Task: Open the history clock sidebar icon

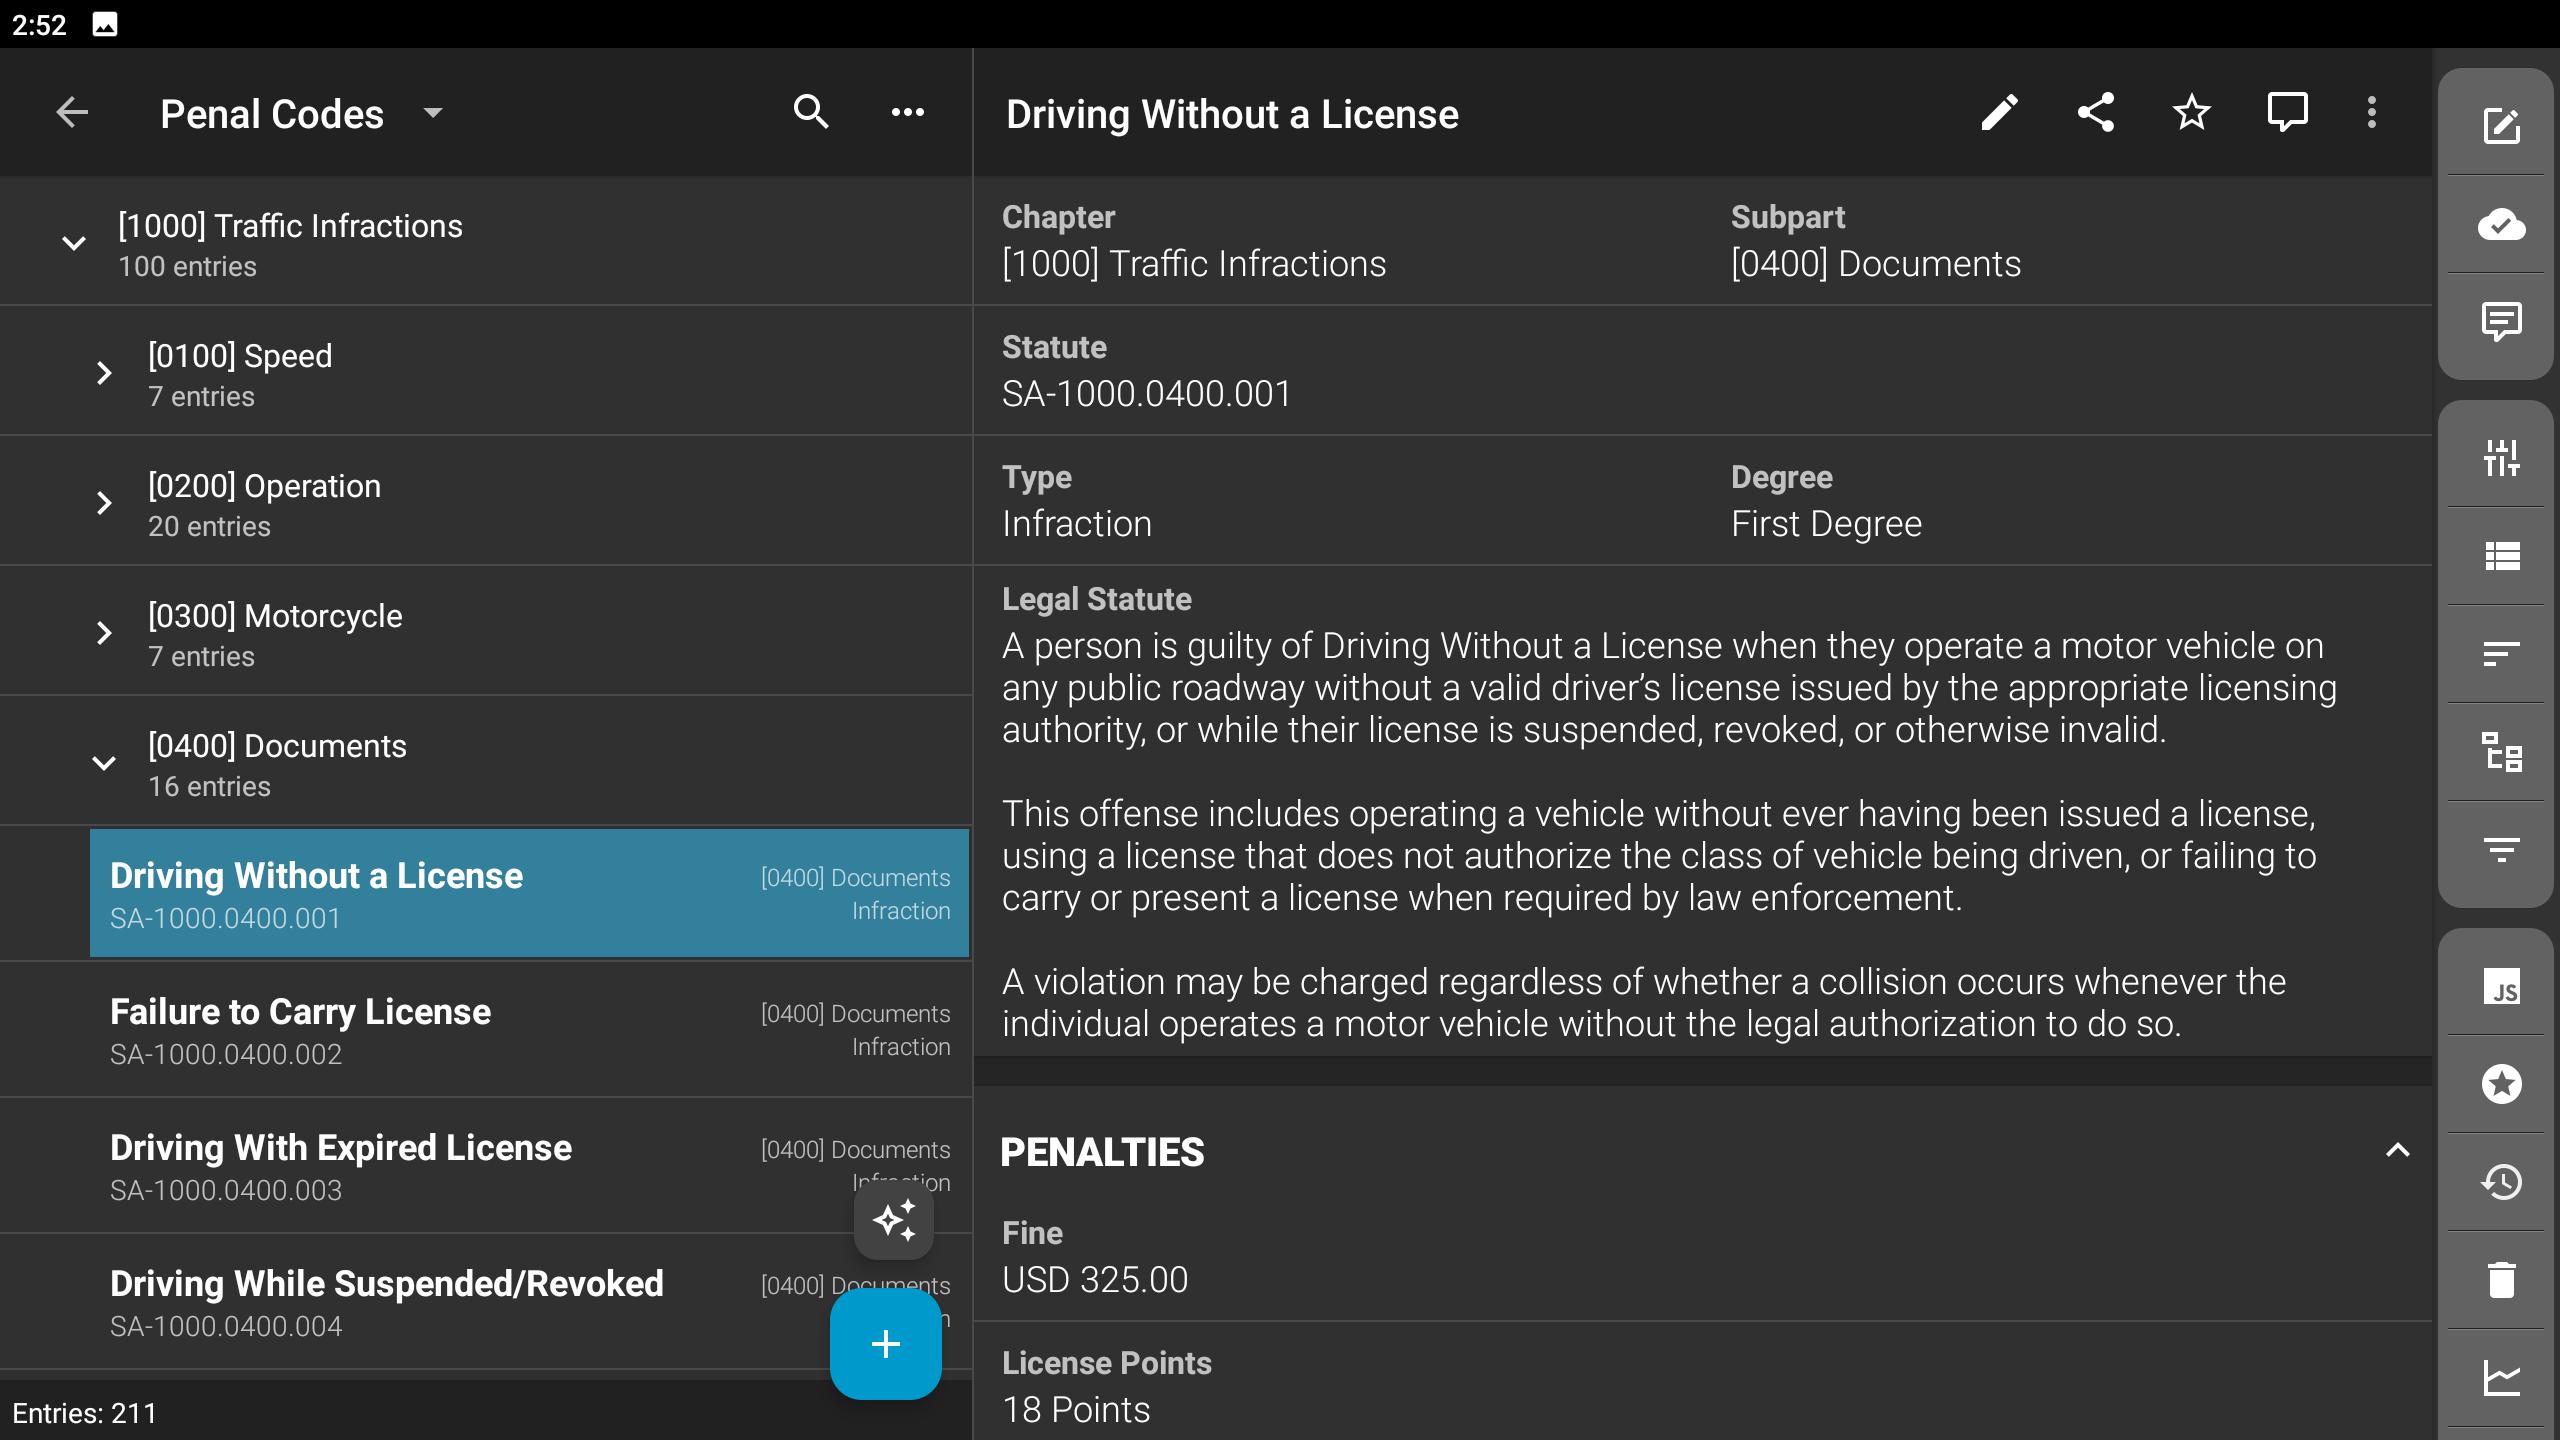Action: click(x=2501, y=1182)
